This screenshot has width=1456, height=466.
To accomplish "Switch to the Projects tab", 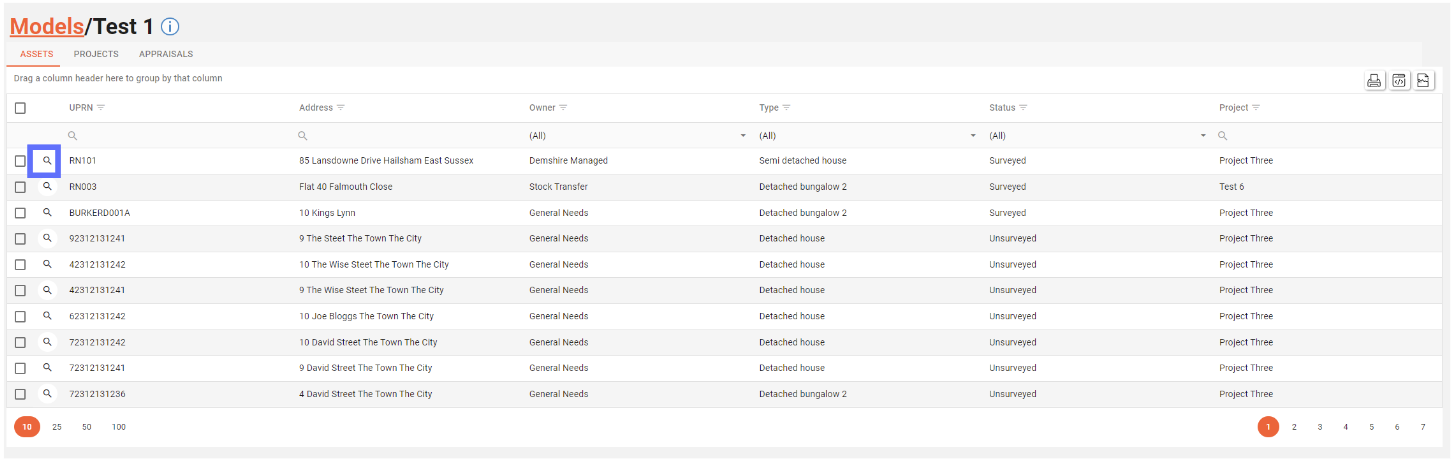I will pos(96,54).
